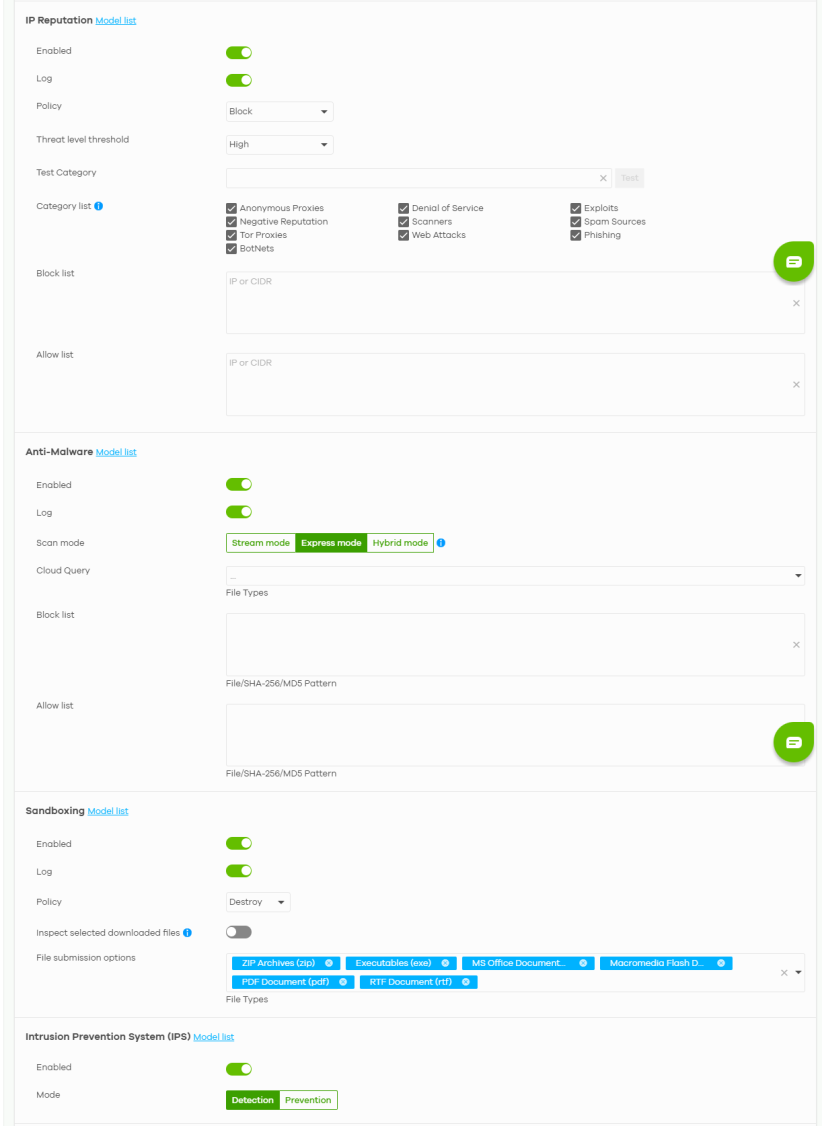Uncheck the Phishing category checkbox
The height and width of the screenshot is (1126, 822).
tap(576, 235)
